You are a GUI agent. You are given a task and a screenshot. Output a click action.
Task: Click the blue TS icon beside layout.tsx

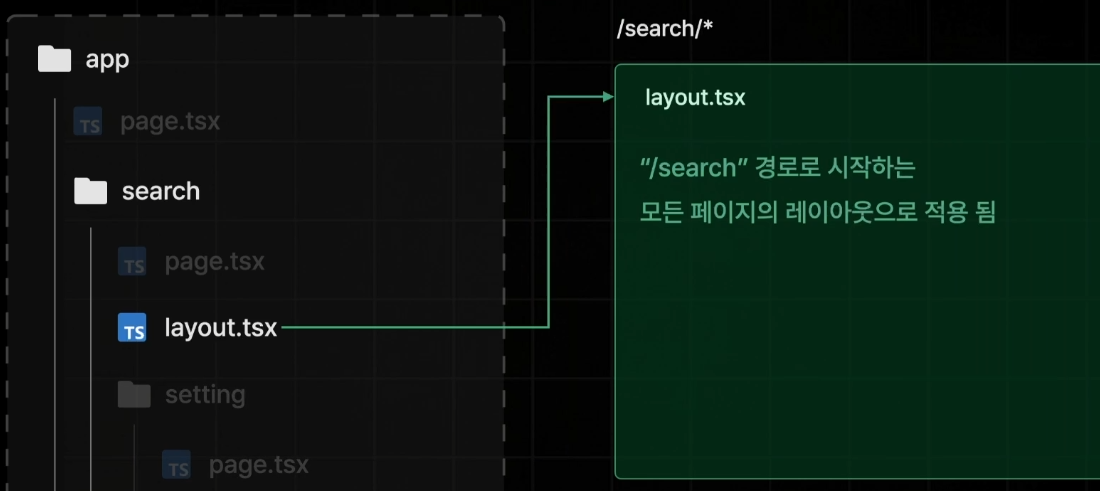[x=132, y=328]
